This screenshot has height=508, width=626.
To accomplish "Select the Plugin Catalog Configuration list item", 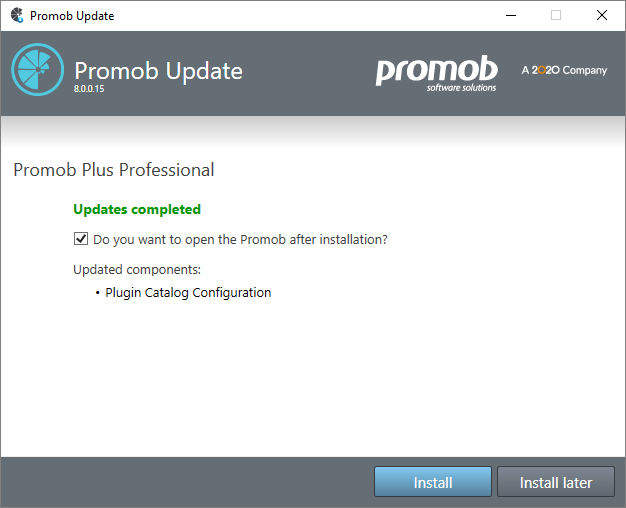I will pyautogui.click(x=188, y=293).
